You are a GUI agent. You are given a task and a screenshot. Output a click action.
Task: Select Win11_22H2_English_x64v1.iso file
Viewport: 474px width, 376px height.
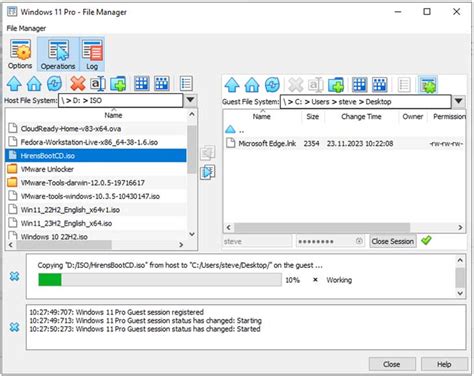96,210
